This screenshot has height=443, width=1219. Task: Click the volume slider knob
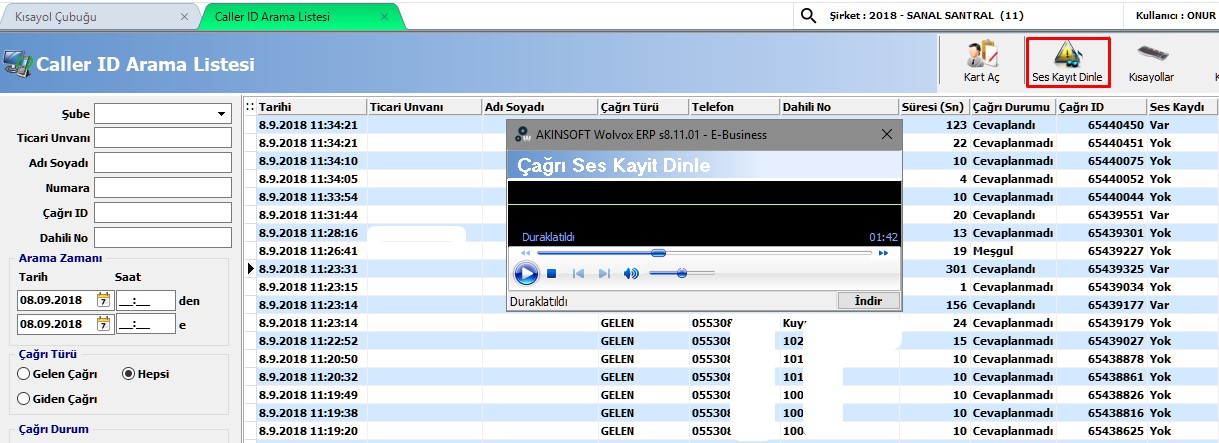(681, 272)
